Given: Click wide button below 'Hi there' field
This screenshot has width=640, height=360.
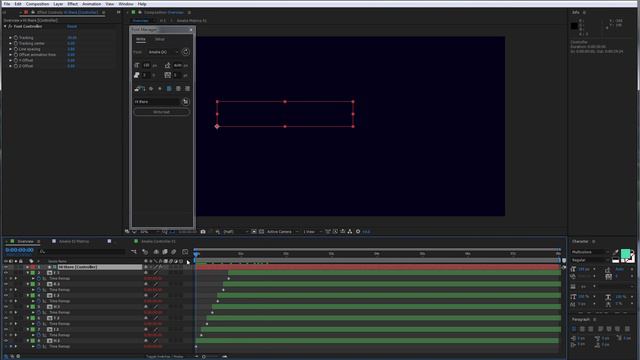Looking at the screenshot, I should [x=162, y=112].
